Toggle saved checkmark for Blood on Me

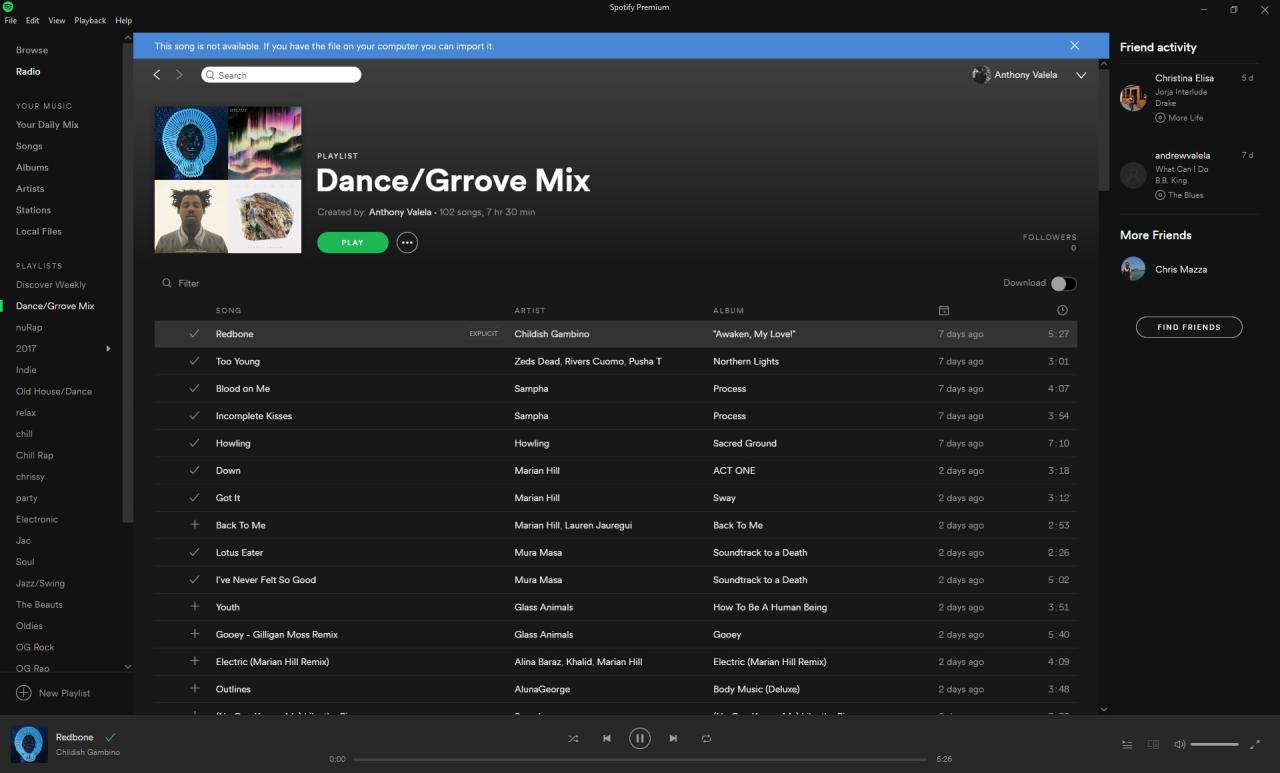195,389
